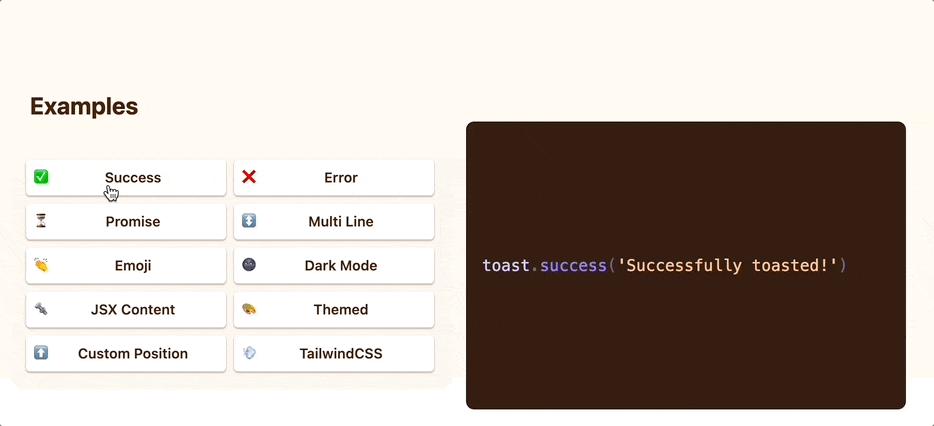Click the hourglass icon on Promise

[x=41, y=221]
